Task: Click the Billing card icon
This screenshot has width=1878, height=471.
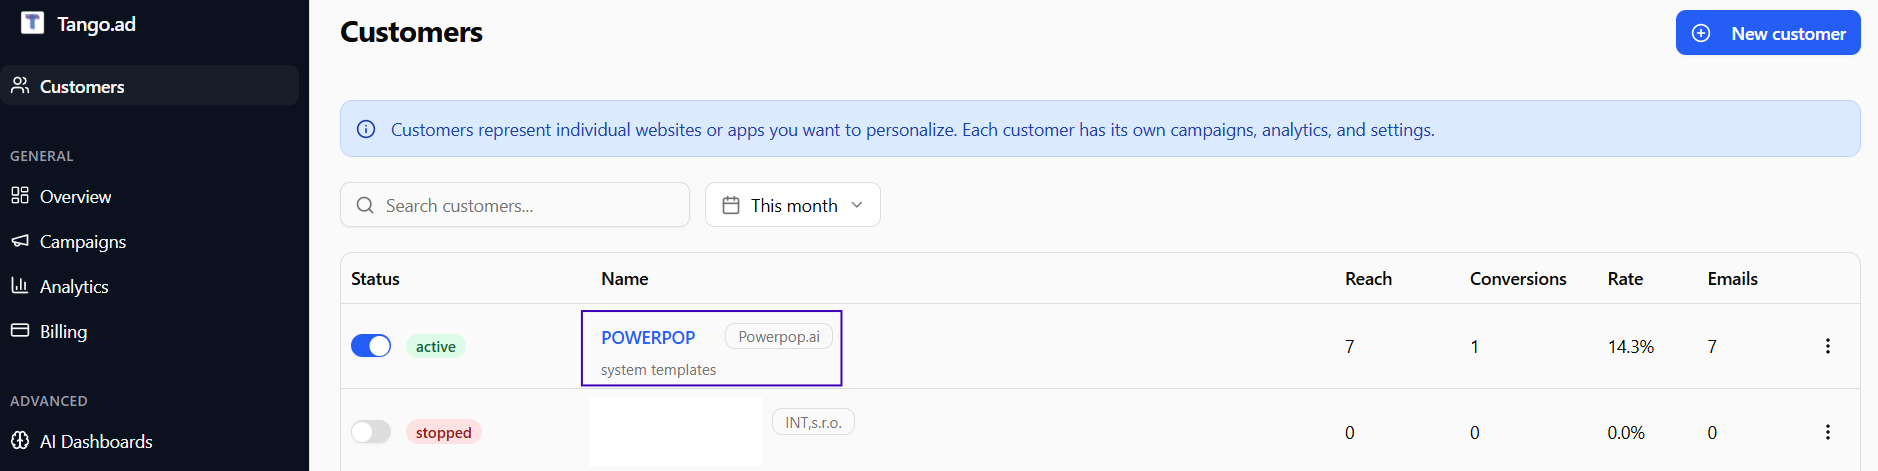Action: [20, 330]
